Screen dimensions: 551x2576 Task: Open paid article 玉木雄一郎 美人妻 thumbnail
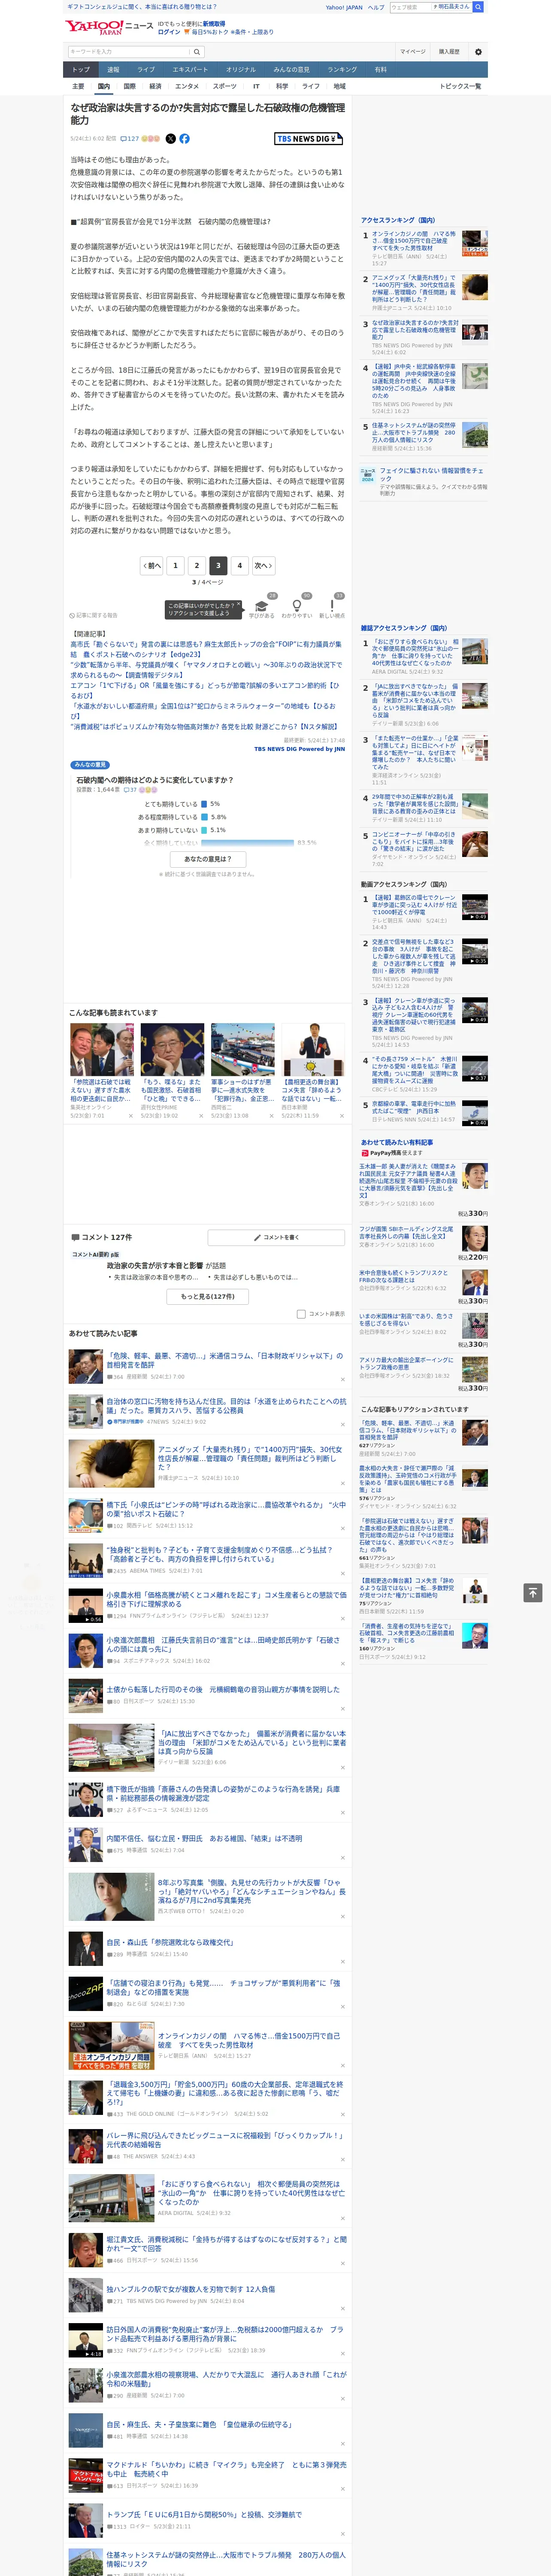pos(475,1175)
